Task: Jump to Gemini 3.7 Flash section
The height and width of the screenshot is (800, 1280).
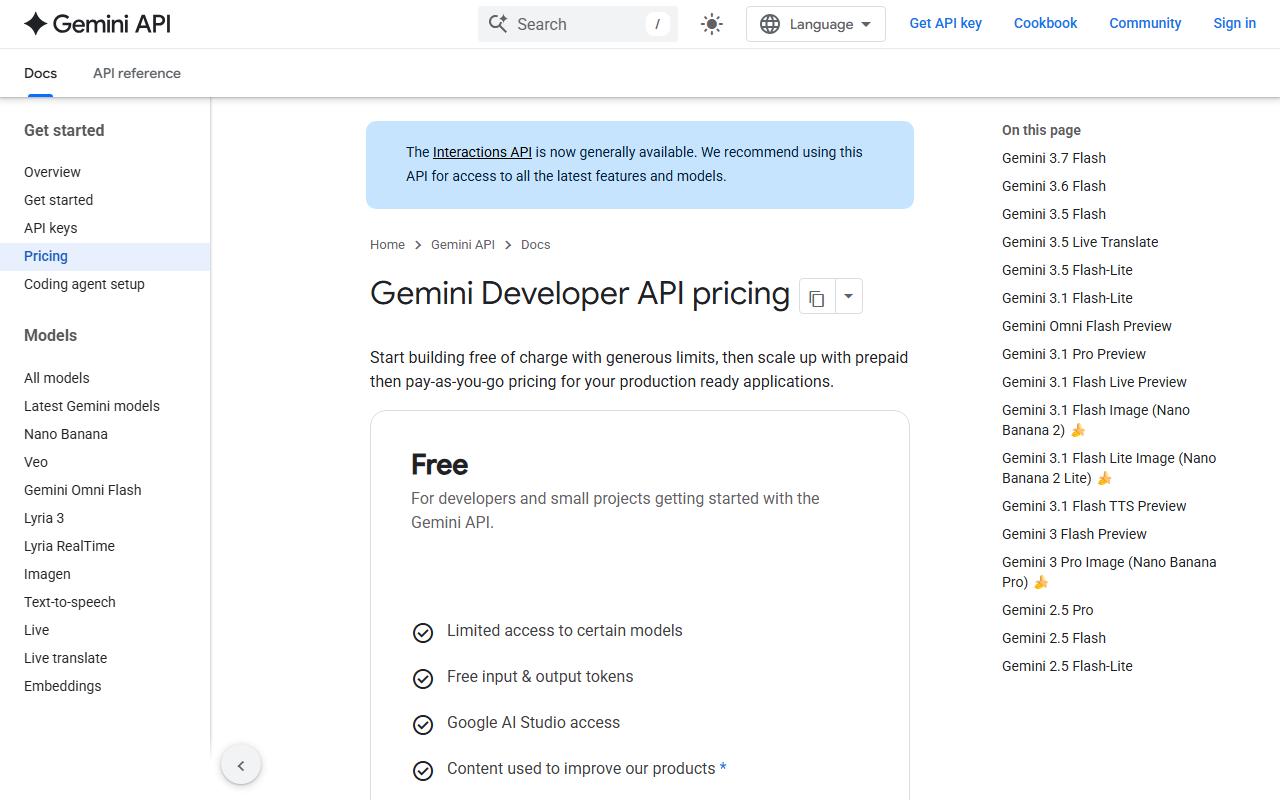Action: coord(1054,158)
